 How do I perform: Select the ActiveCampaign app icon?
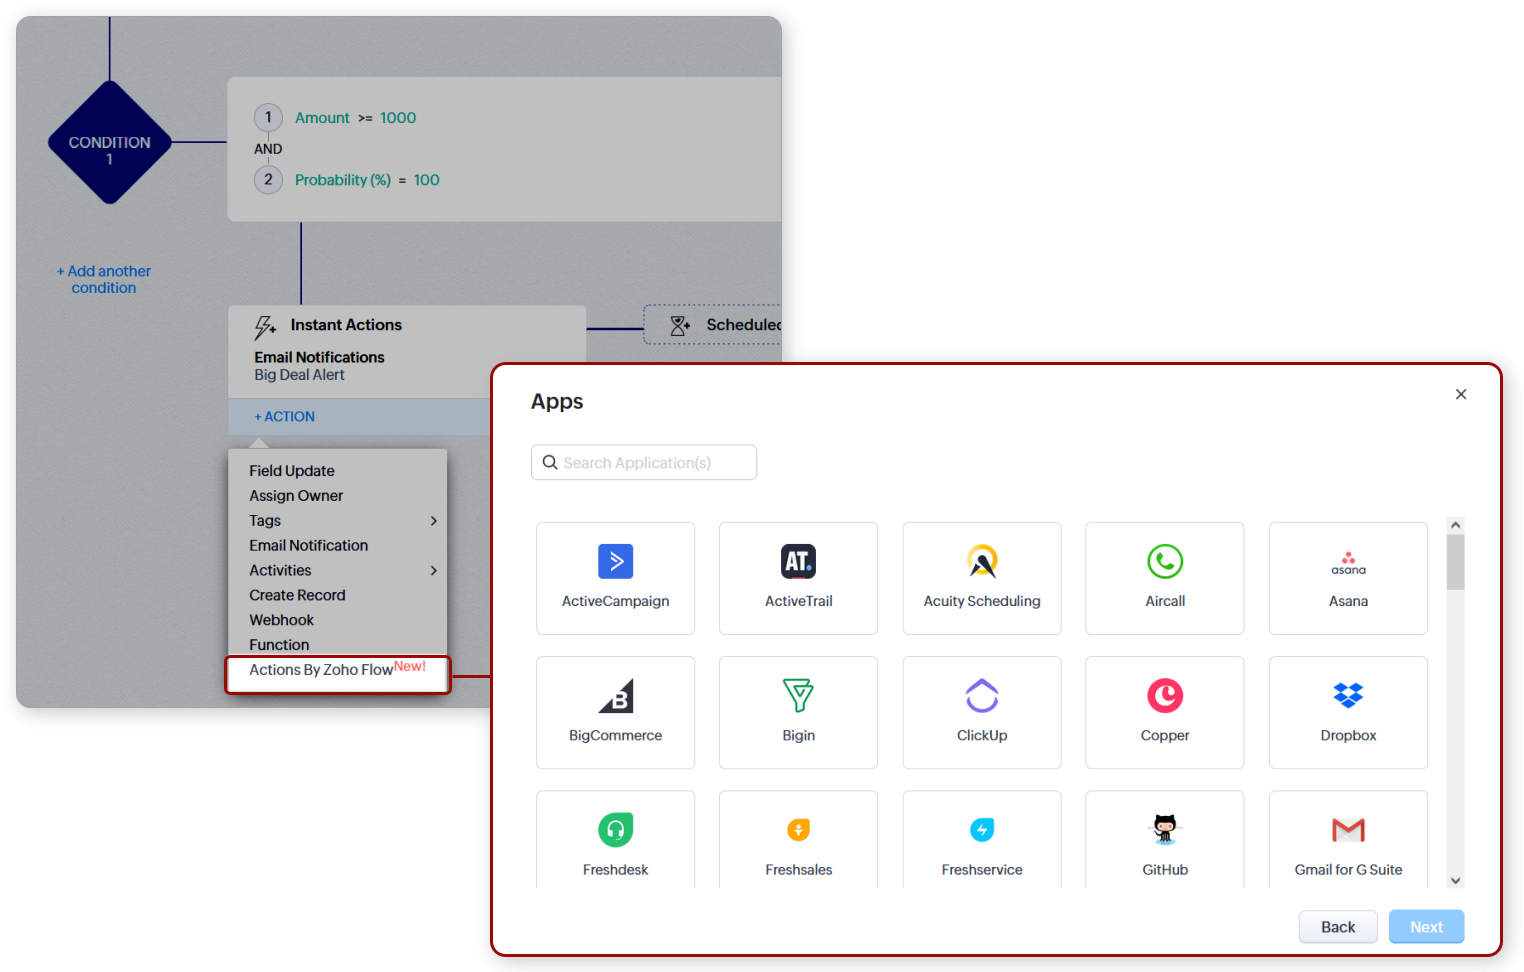tap(615, 562)
